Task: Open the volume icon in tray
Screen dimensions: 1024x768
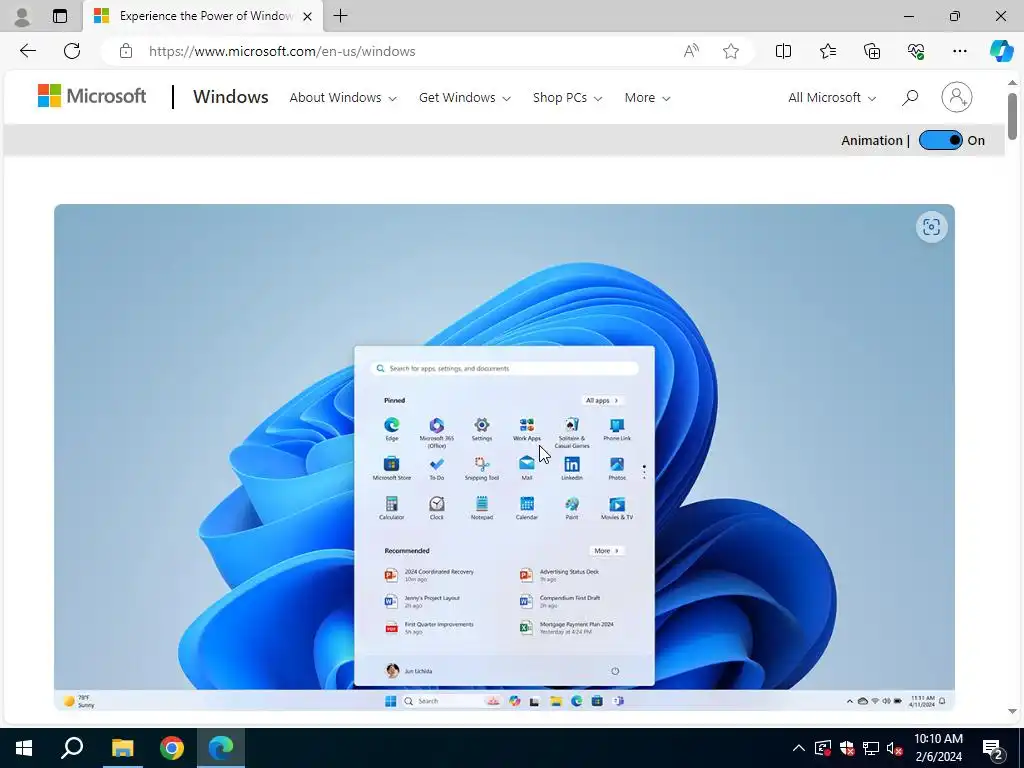Action: point(895,748)
